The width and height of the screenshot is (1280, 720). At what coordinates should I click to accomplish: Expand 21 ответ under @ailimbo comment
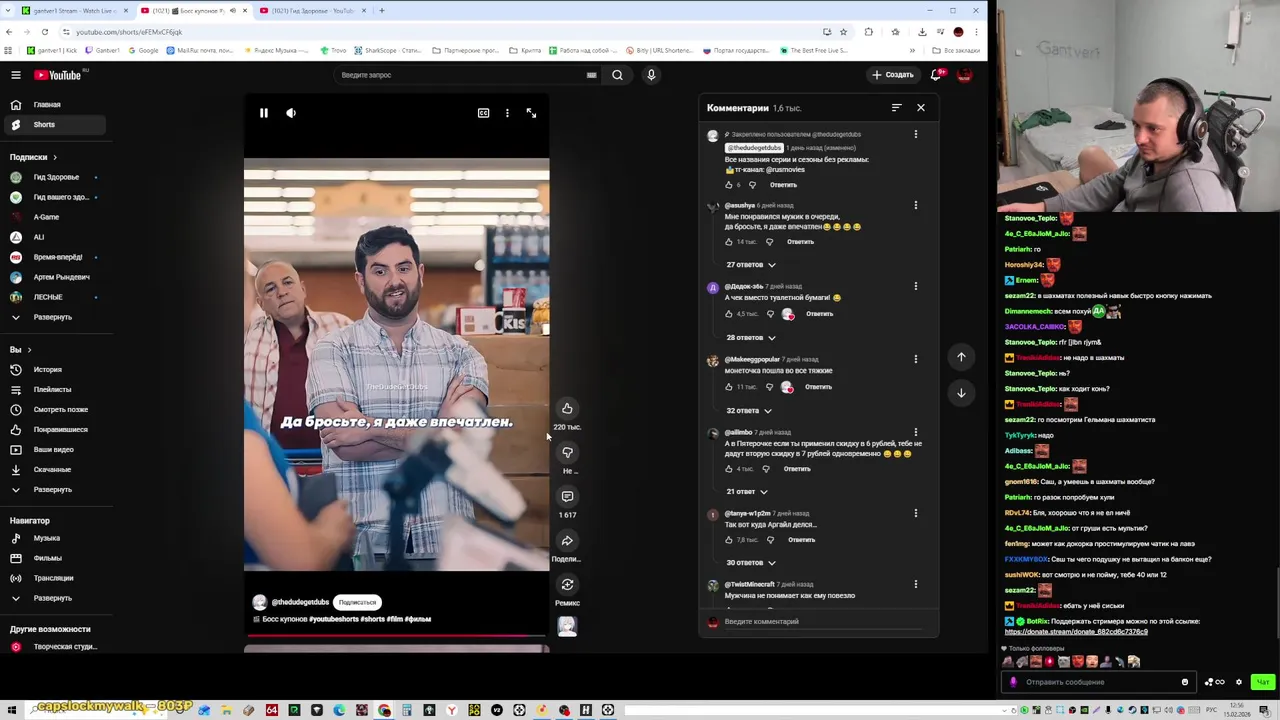tap(747, 492)
